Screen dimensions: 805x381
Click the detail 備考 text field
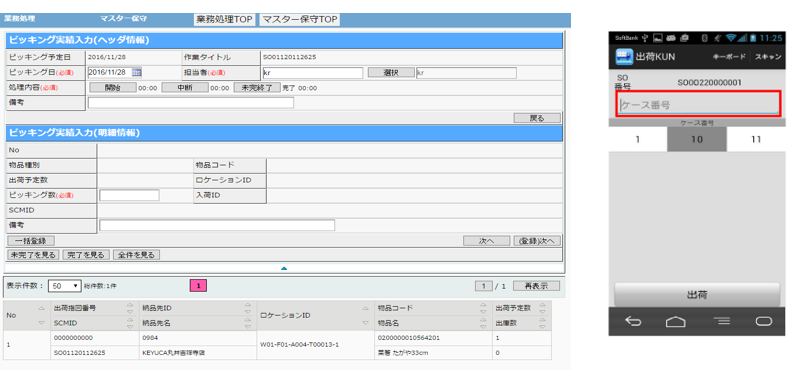click(217, 225)
